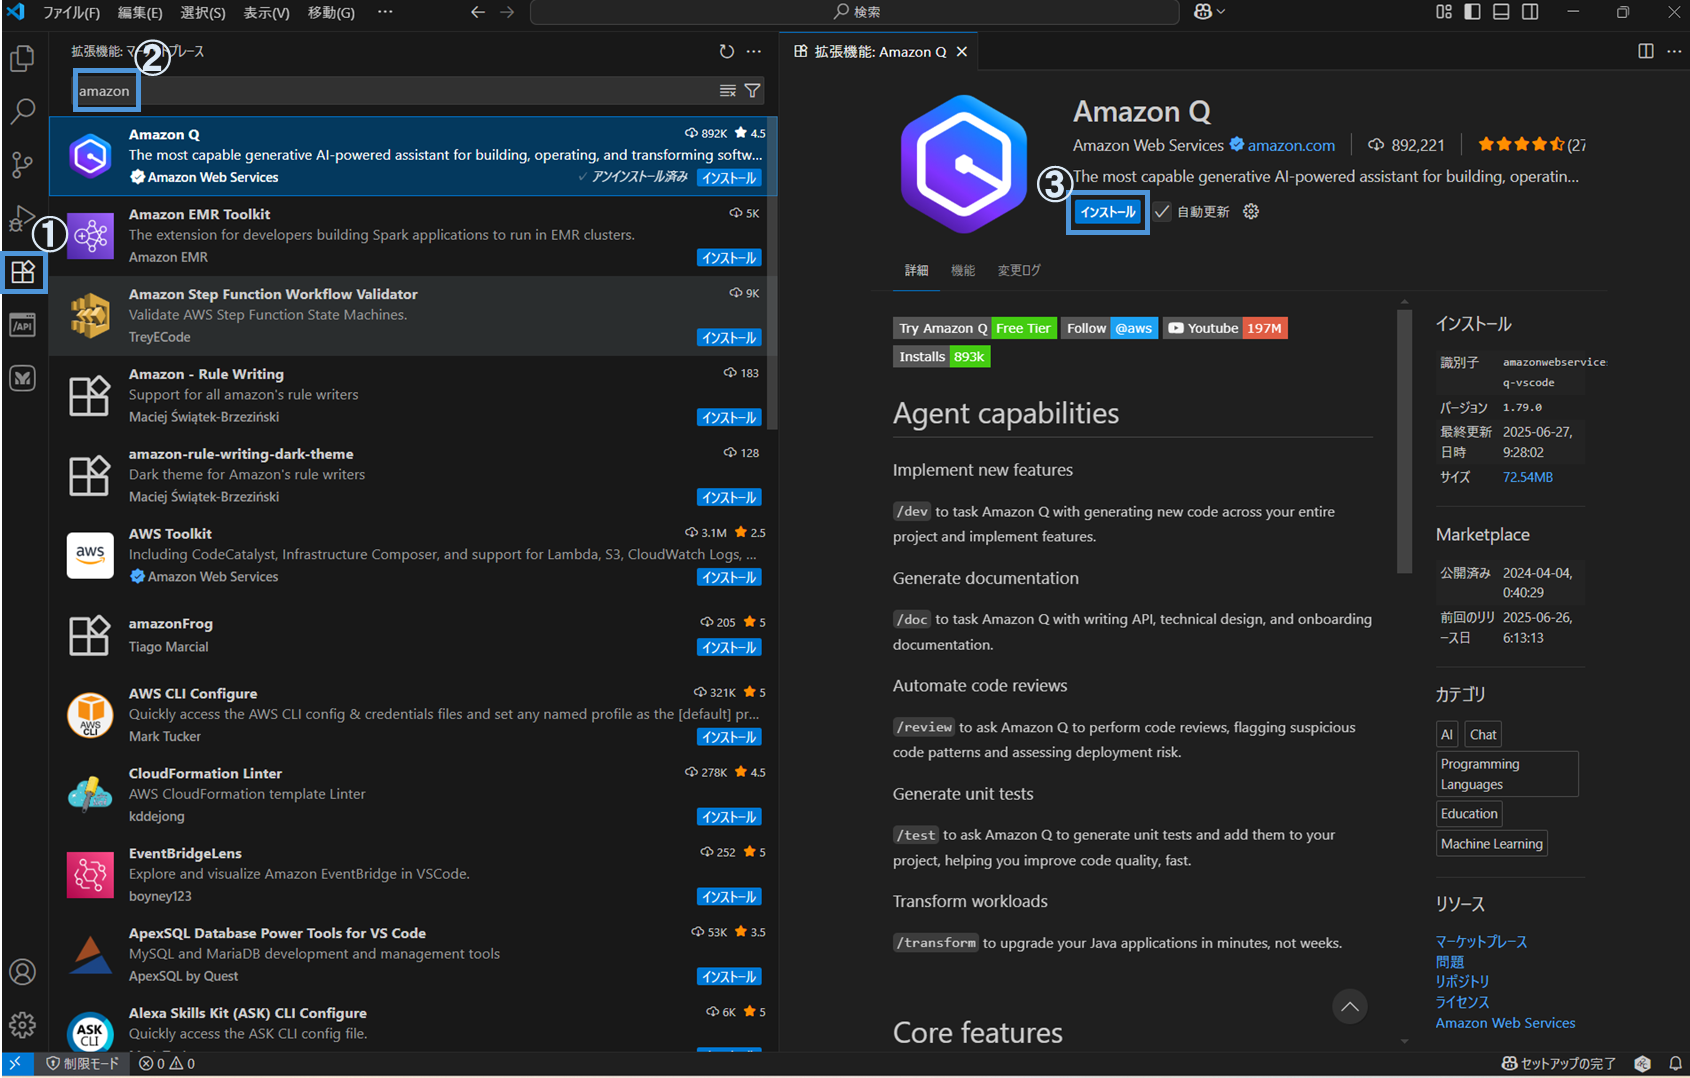Image resolution: width=1690 pixels, height=1078 pixels.
Task: Click the extension search field containing amazon
Action: [x=419, y=91]
